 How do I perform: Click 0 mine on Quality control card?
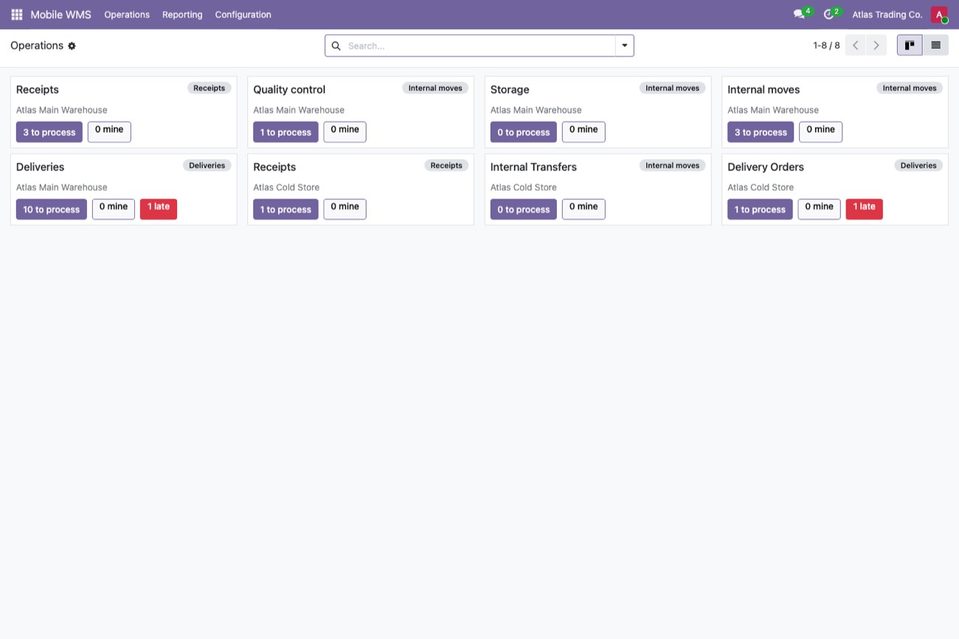click(x=345, y=131)
